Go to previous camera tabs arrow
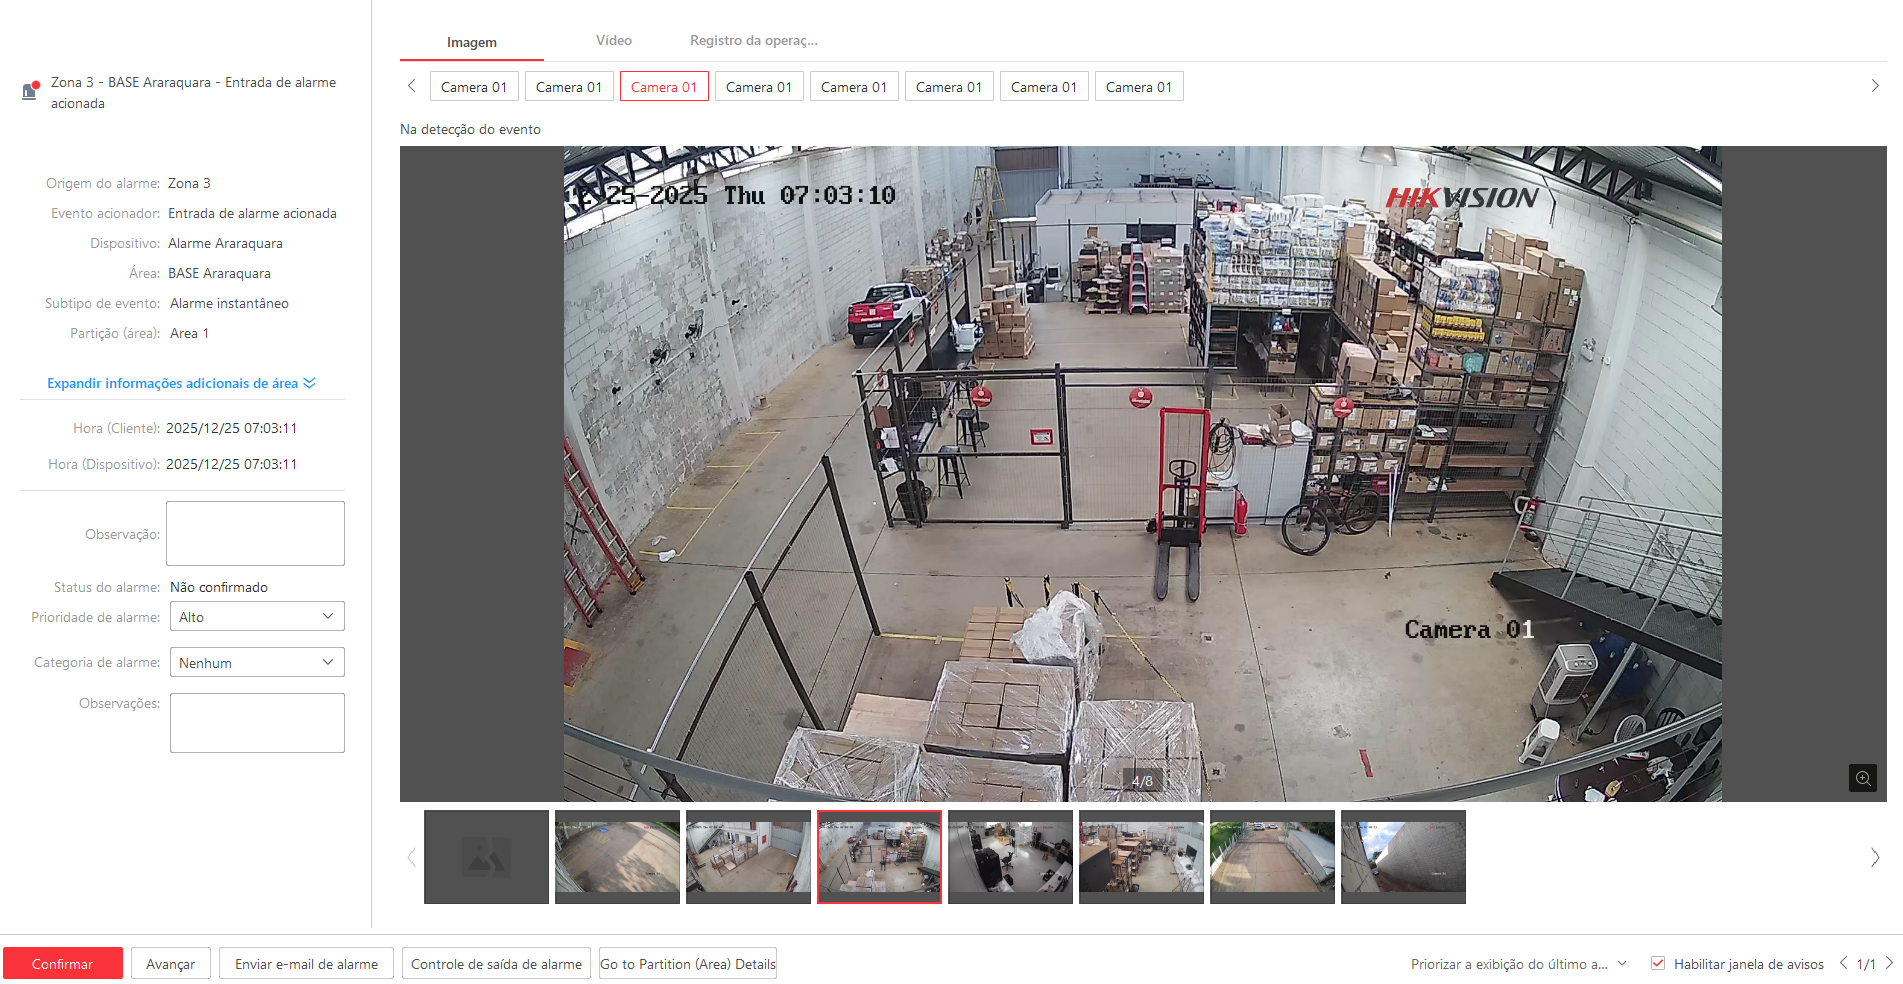Screen dimensions: 1903x984 pos(411,86)
